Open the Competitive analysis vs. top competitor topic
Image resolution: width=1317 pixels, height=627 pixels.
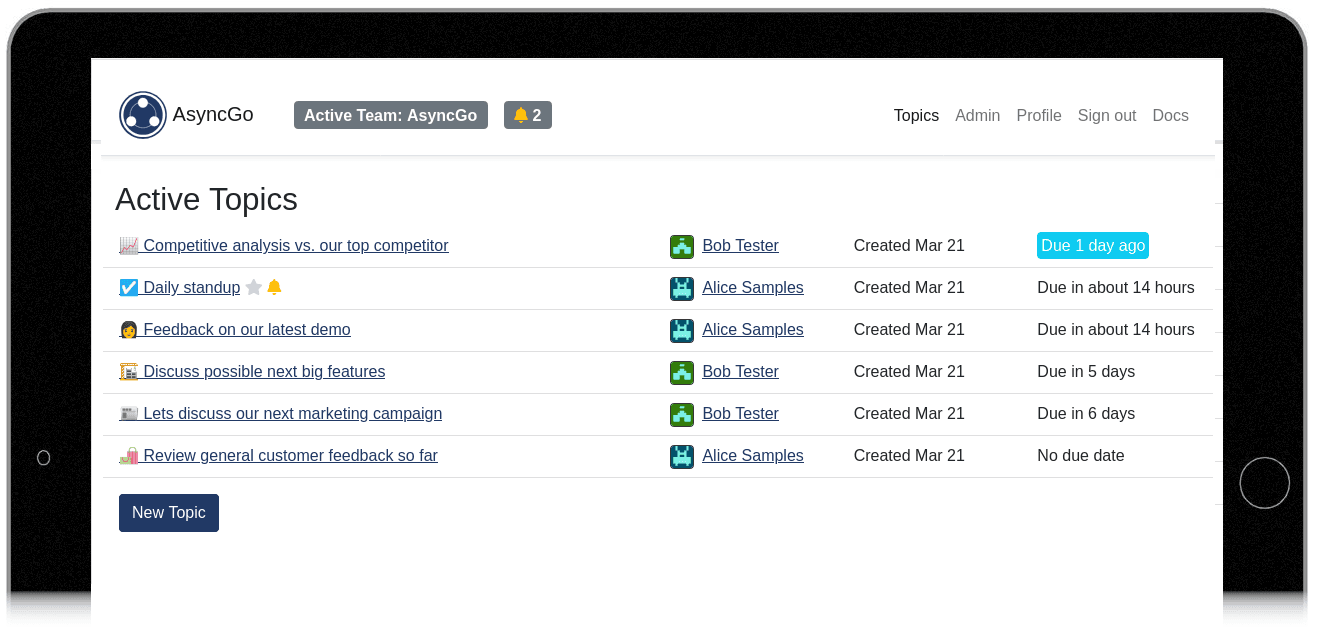[x=295, y=246]
